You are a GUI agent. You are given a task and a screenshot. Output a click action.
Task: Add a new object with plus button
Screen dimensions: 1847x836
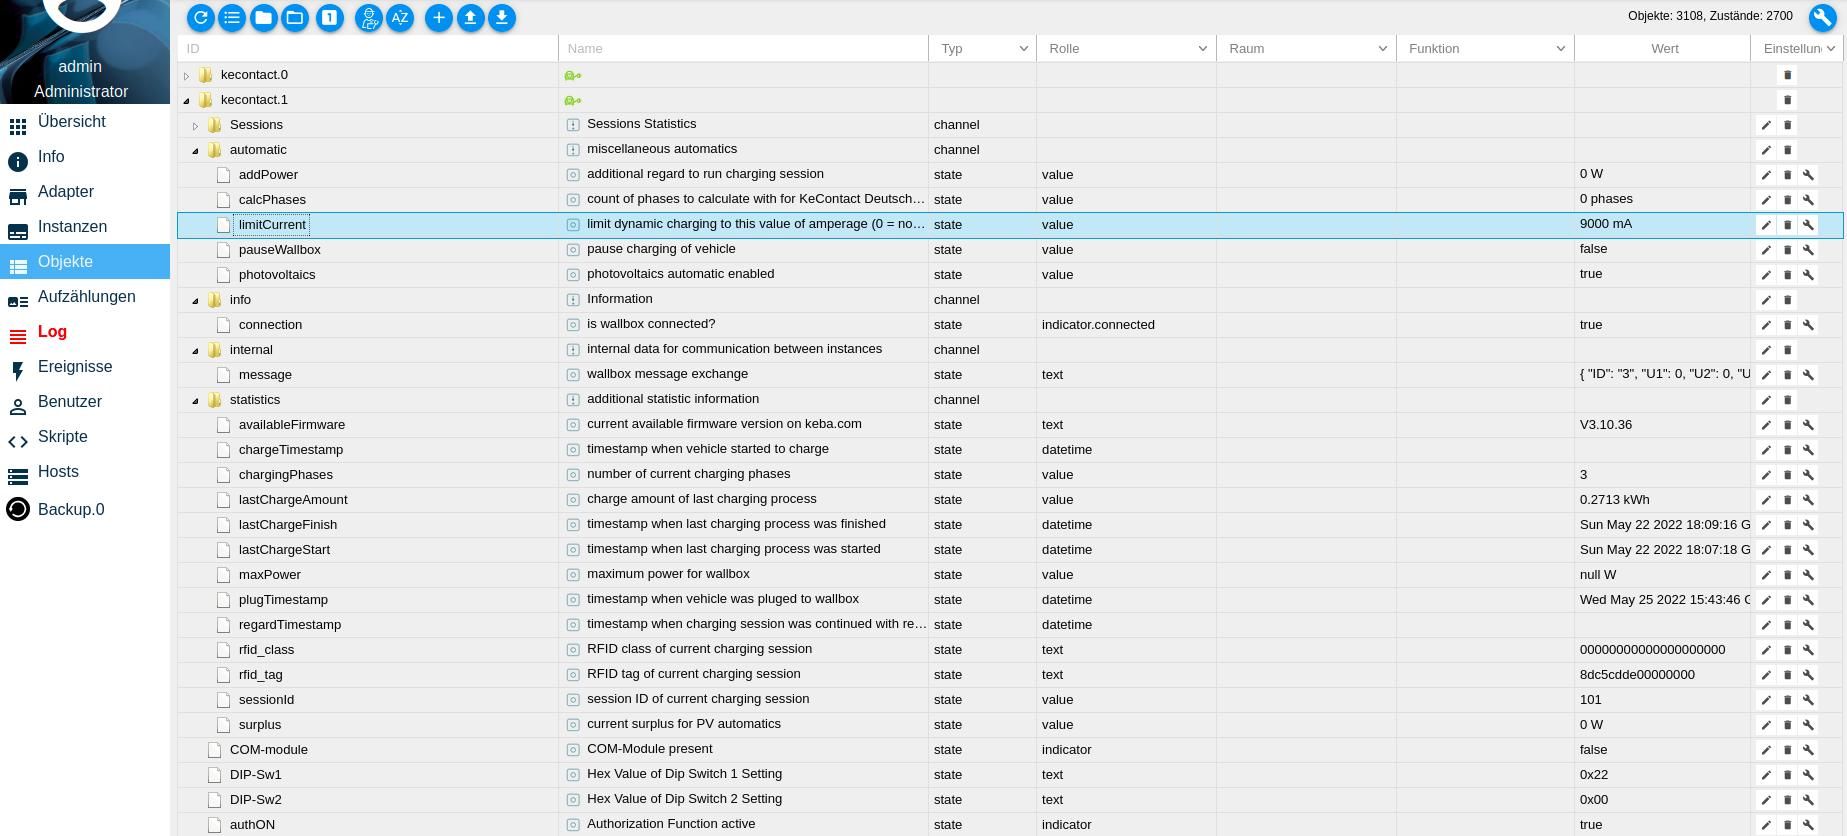(x=439, y=17)
